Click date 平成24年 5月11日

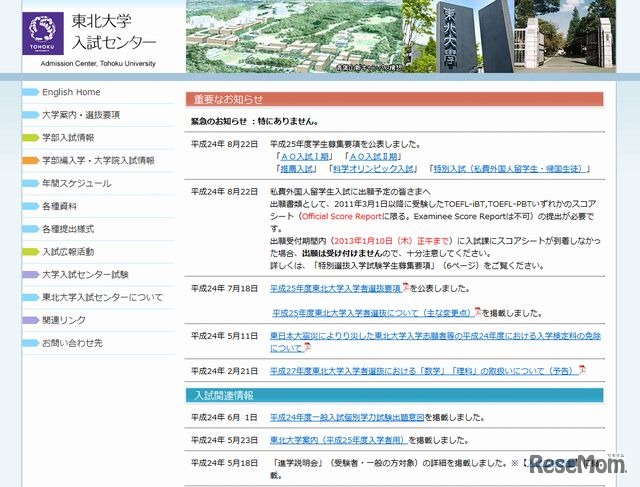pos(224,336)
